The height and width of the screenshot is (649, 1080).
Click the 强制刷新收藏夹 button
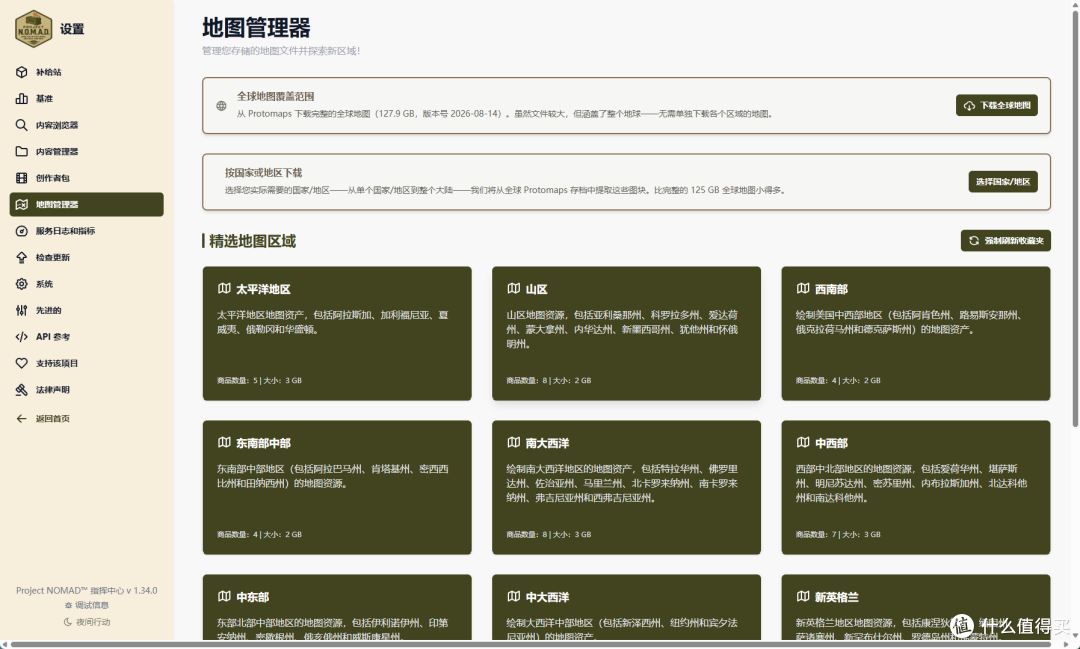1006,240
